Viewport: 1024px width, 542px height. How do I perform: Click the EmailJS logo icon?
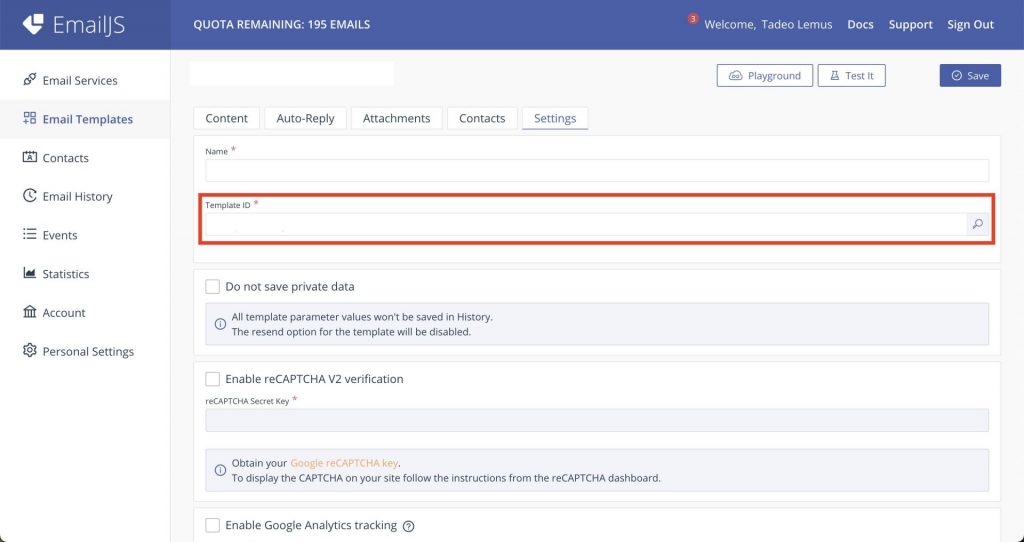(33, 24)
